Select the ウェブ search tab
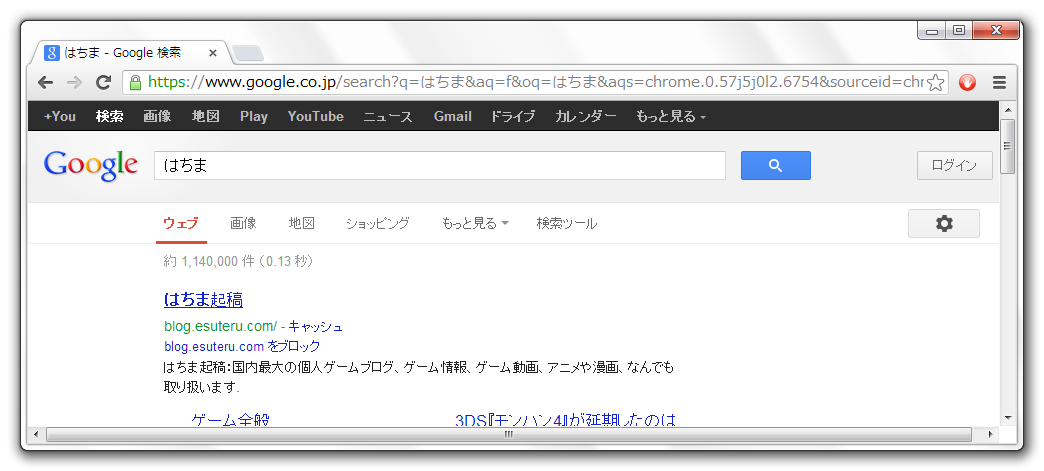The width and height of the screenshot is (1044, 471). [x=181, y=224]
